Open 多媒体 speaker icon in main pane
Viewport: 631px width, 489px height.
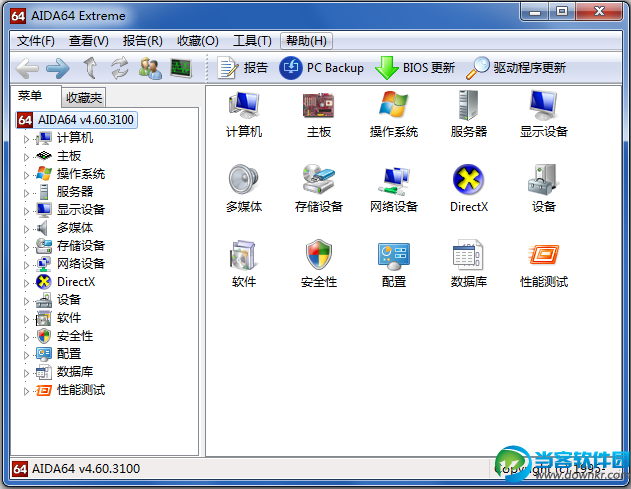(244, 188)
